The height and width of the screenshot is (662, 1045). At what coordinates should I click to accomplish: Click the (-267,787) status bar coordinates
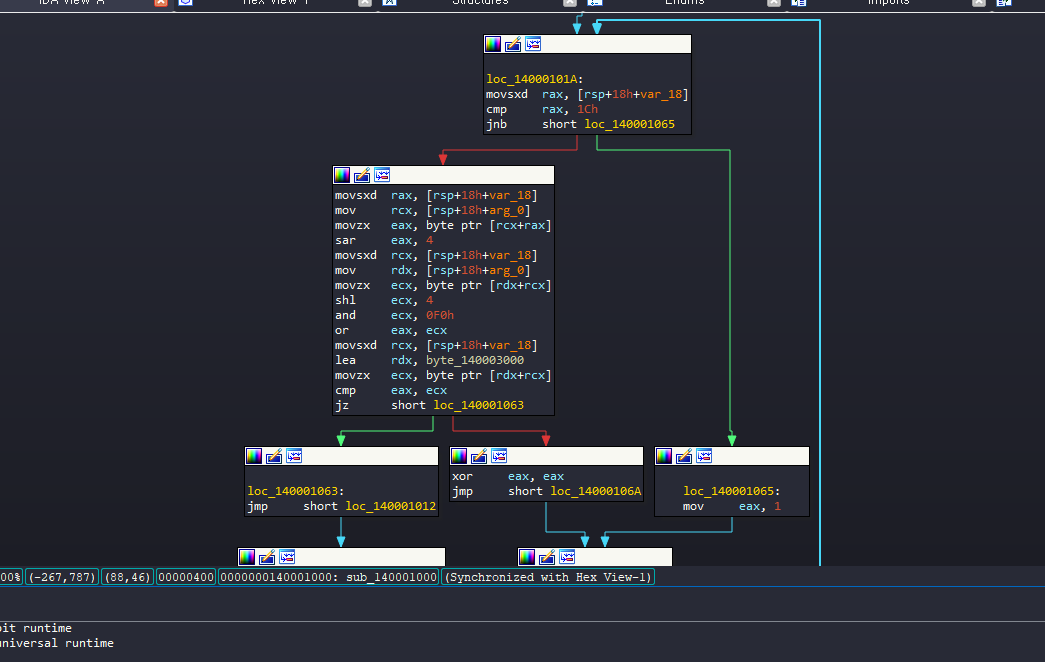62,577
